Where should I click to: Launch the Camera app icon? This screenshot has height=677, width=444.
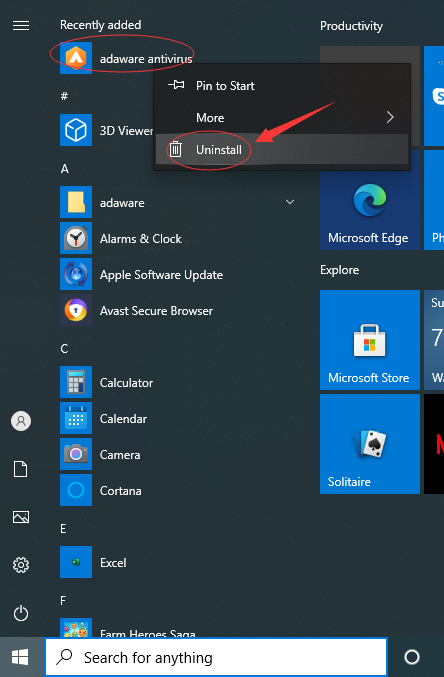click(x=76, y=454)
